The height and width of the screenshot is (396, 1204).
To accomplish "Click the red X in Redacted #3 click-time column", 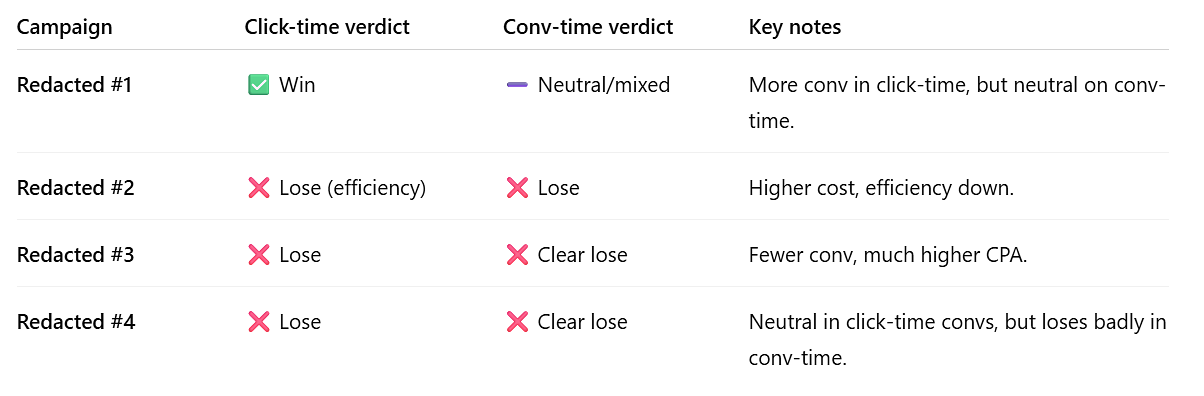I will [x=258, y=255].
